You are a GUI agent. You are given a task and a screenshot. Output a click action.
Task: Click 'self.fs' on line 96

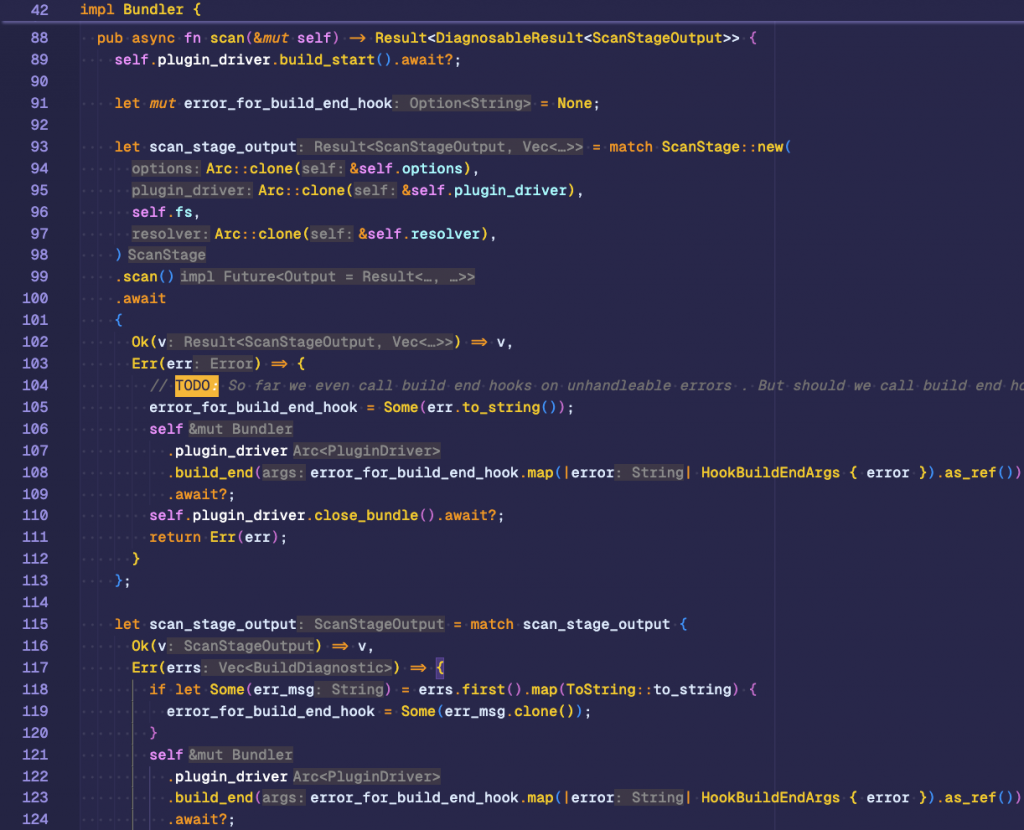162,212
